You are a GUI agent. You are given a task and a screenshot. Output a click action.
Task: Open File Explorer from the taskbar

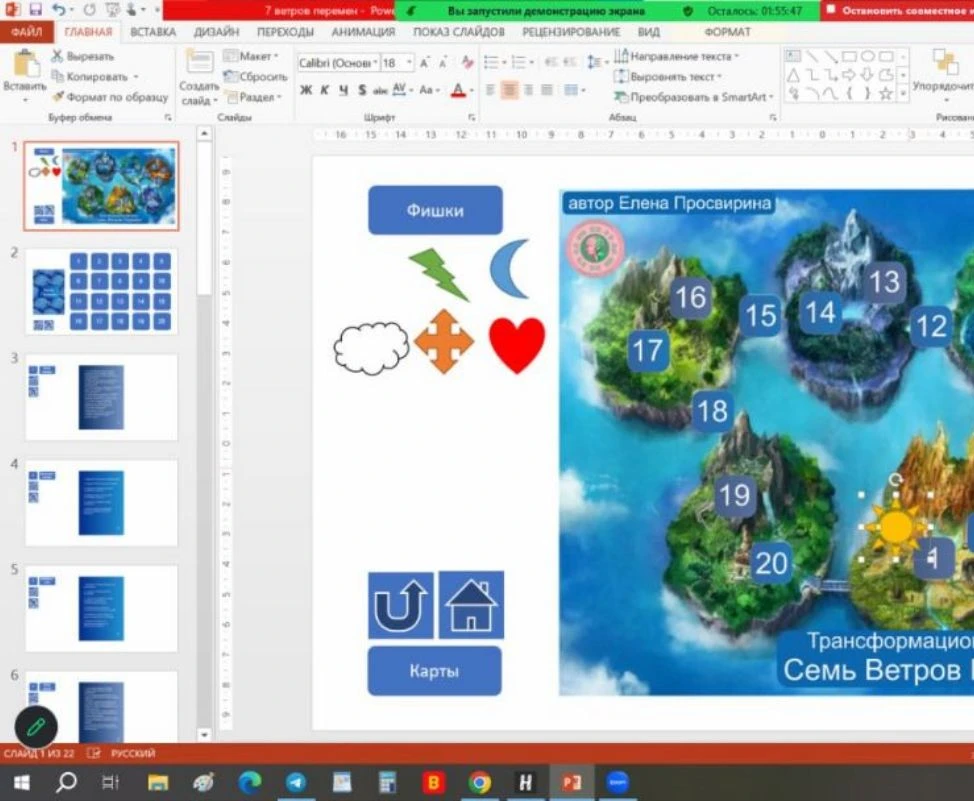158,782
